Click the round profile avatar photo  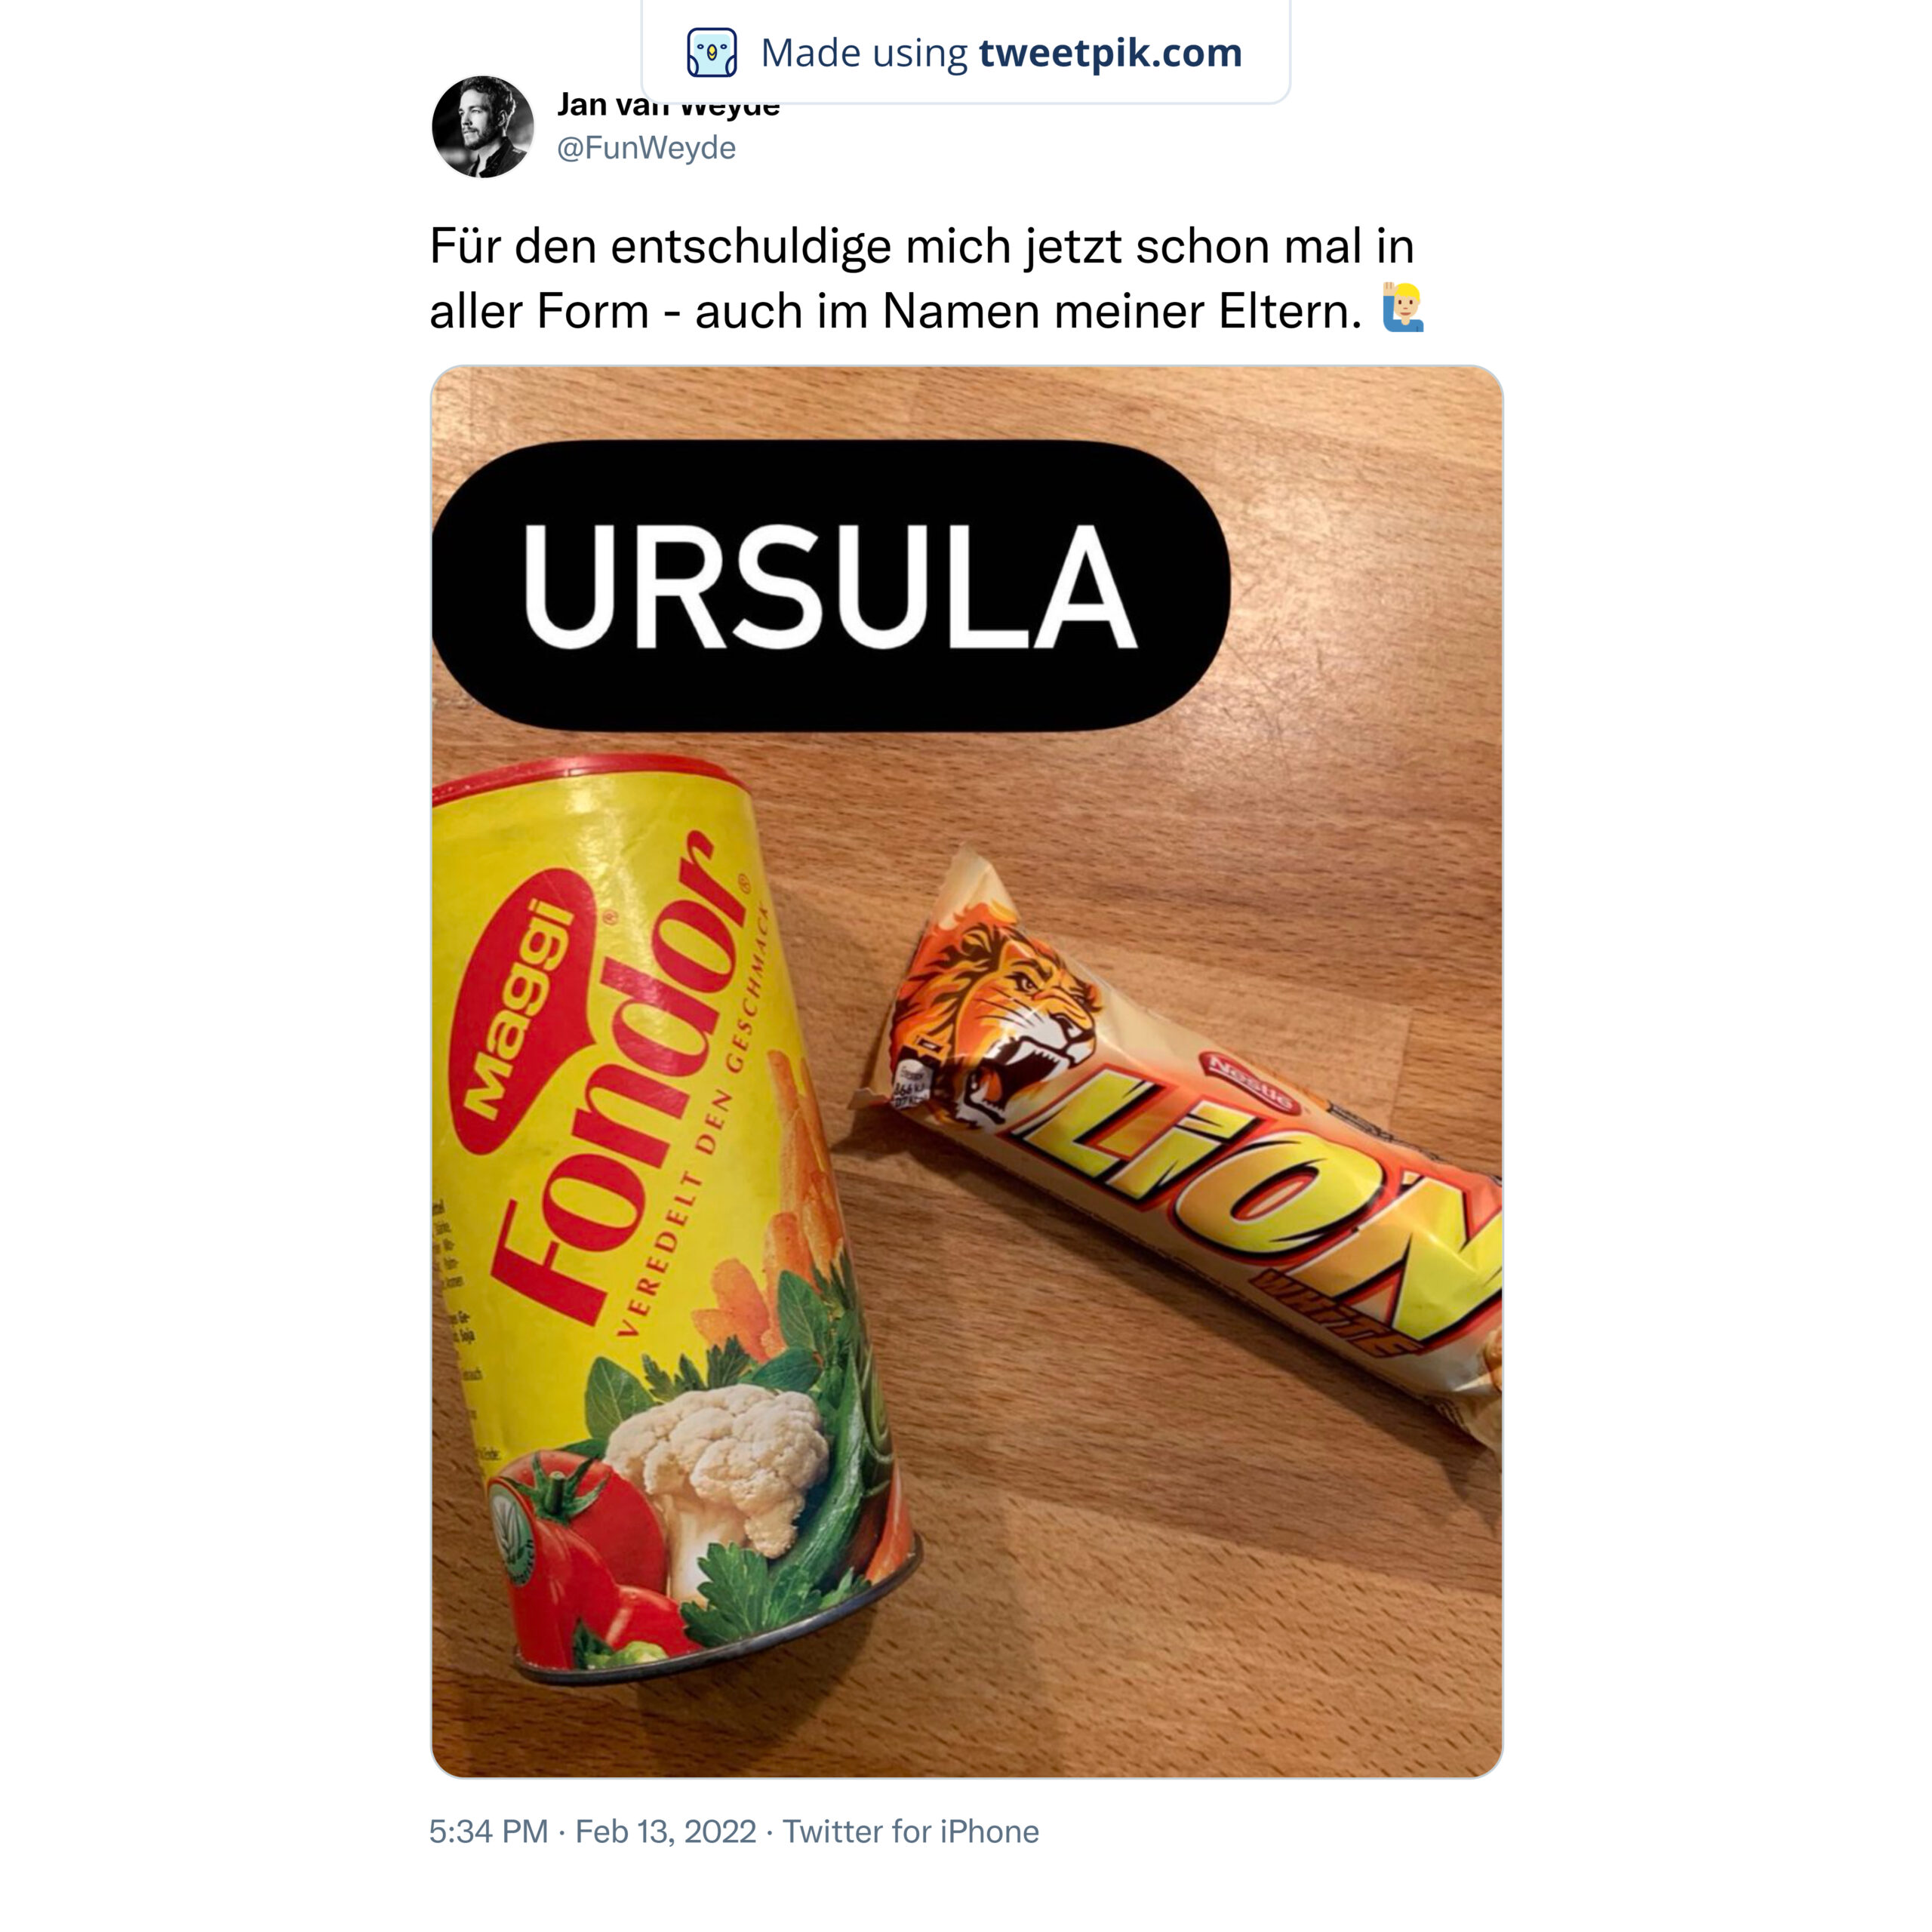point(483,127)
